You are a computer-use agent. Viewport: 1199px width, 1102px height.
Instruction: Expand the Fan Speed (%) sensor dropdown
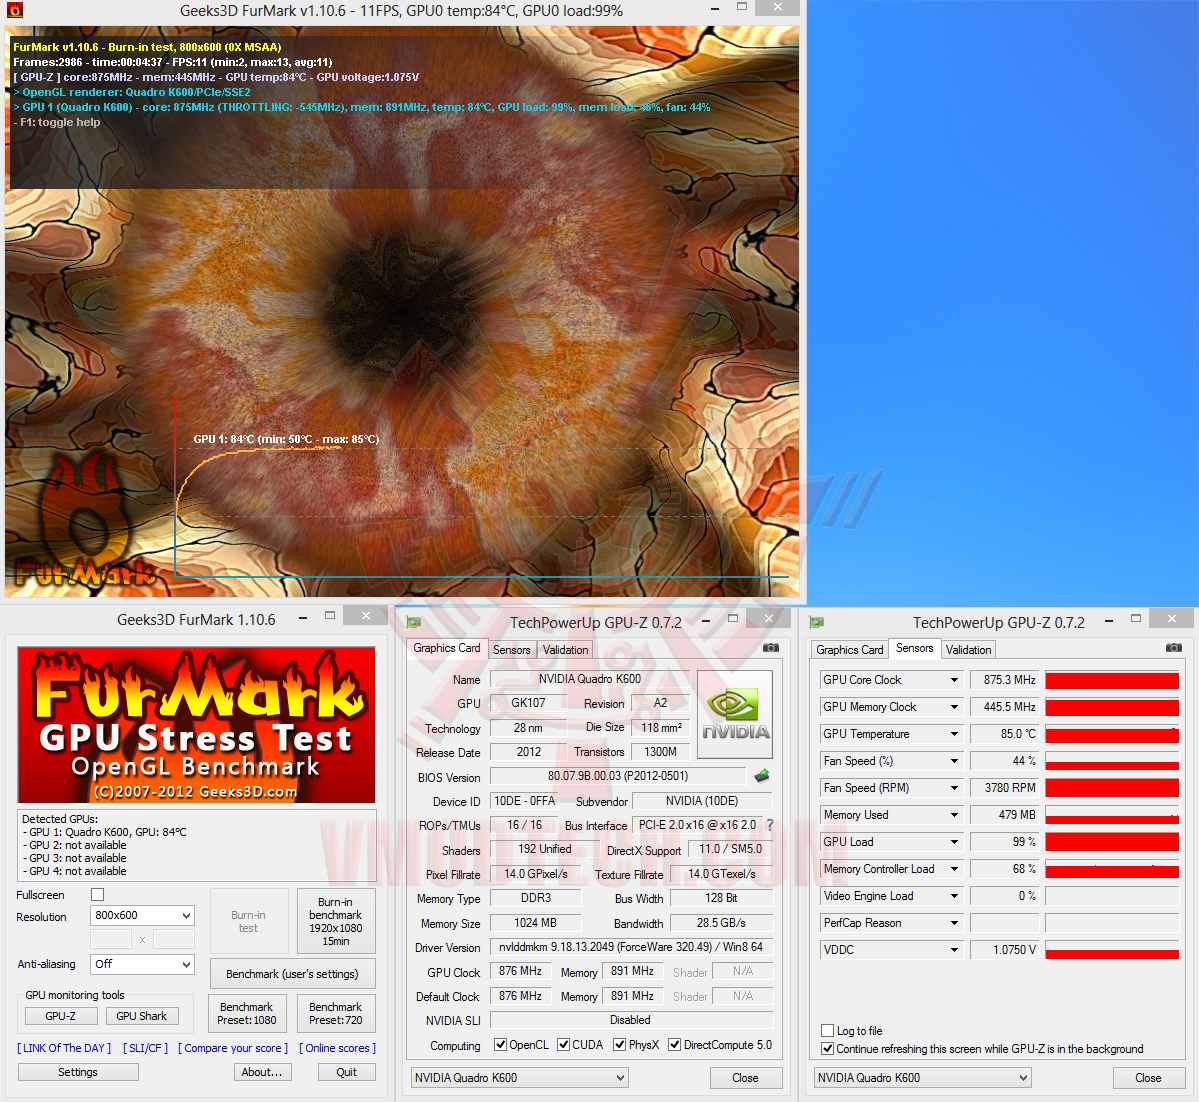click(x=954, y=761)
